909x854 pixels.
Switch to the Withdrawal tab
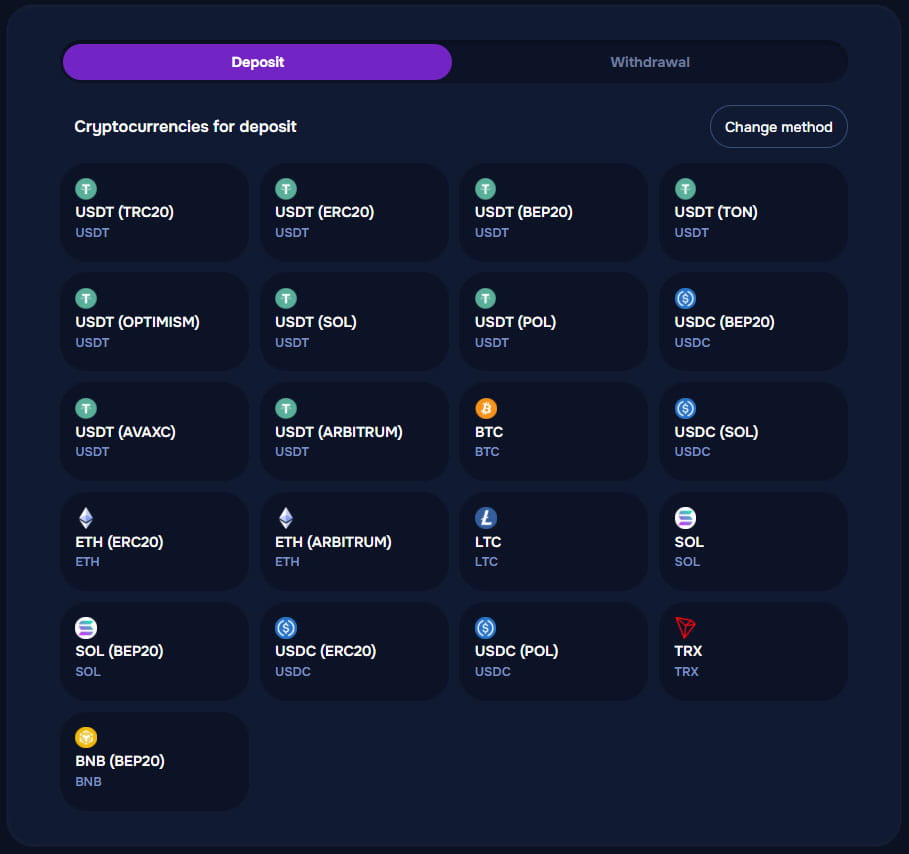point(650,62)
